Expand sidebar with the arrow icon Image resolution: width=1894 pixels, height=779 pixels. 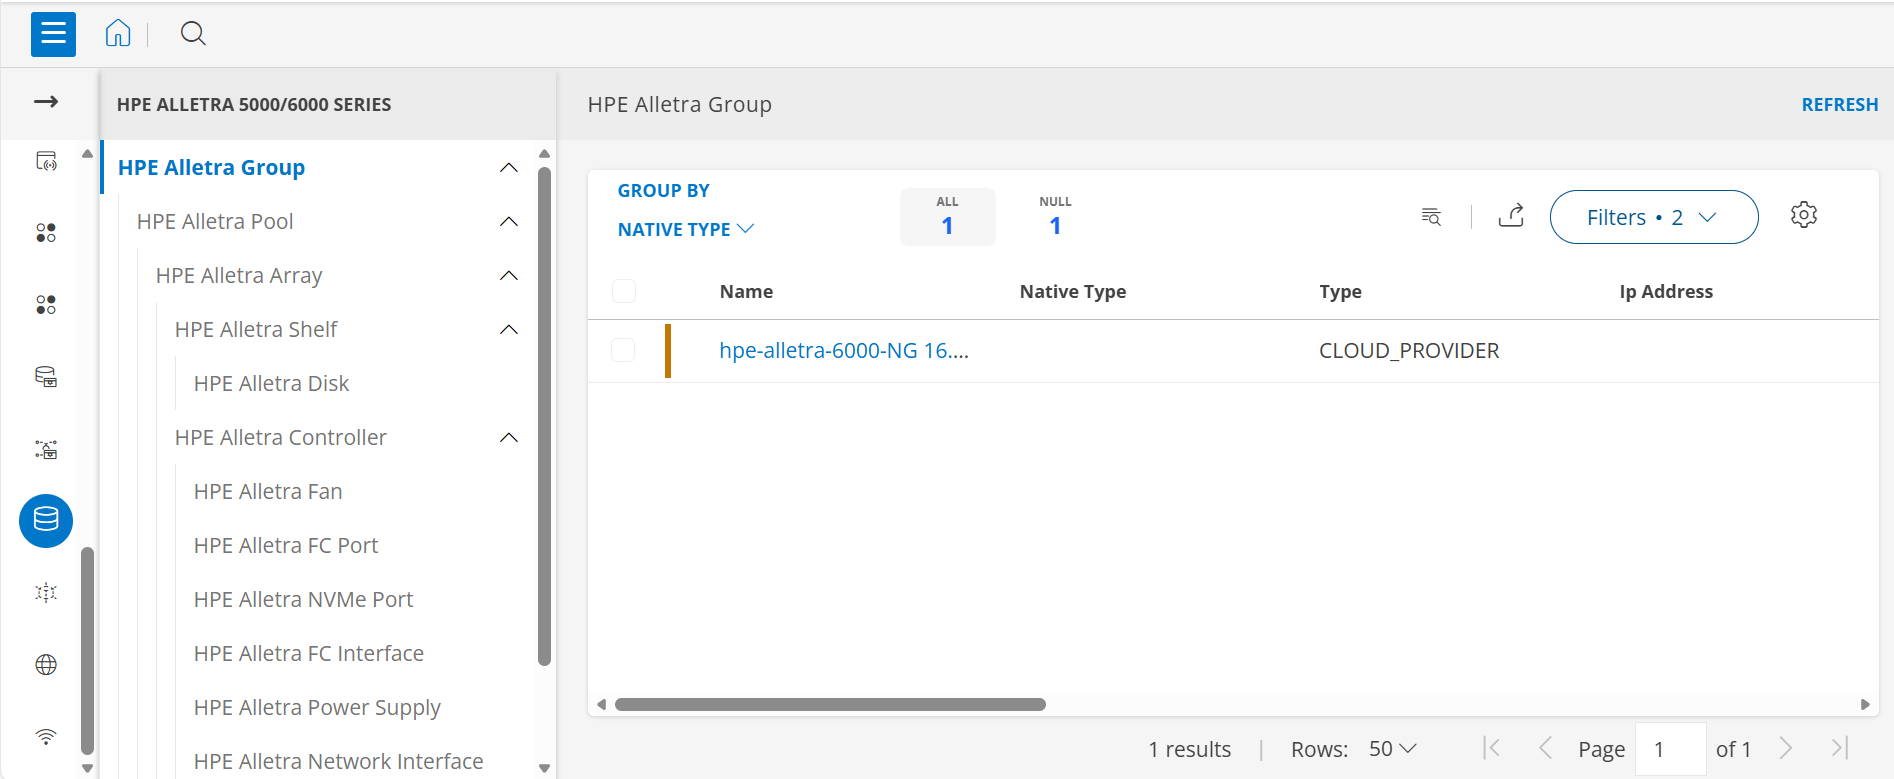pyautogui.click(x=46, y=102)
